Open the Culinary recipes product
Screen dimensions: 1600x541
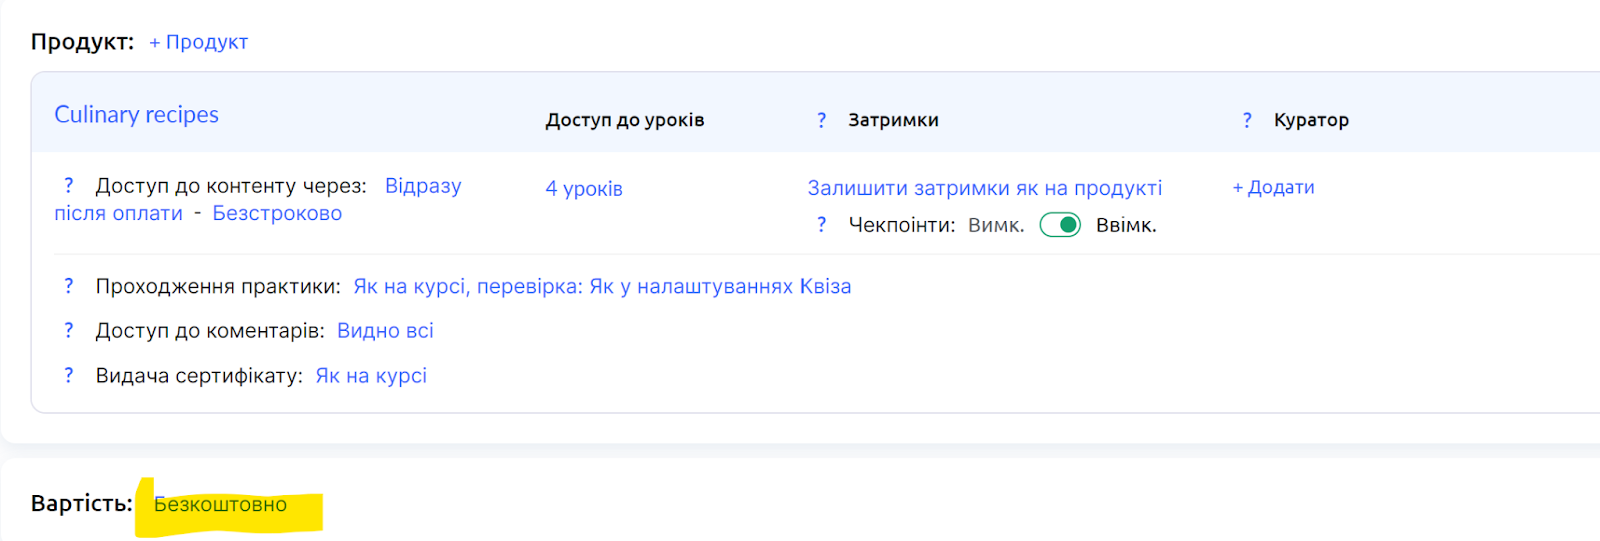[136, 115]
